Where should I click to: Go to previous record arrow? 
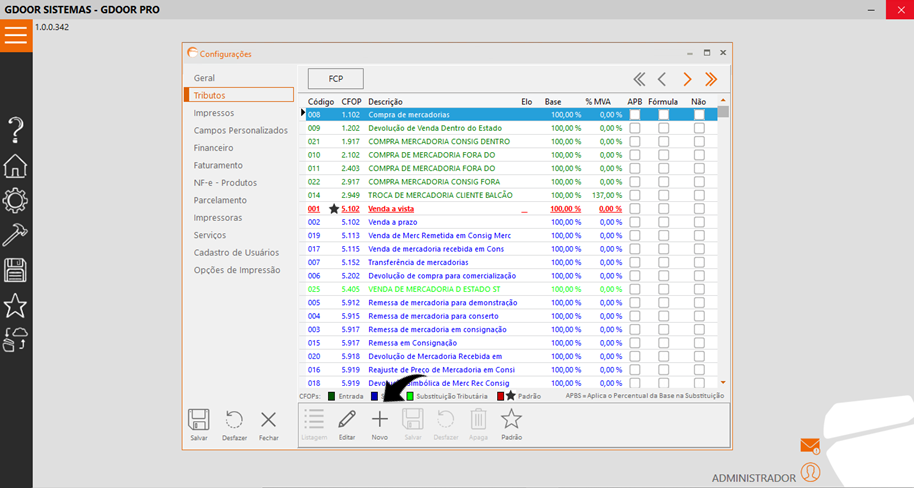[x=662, y=79]
